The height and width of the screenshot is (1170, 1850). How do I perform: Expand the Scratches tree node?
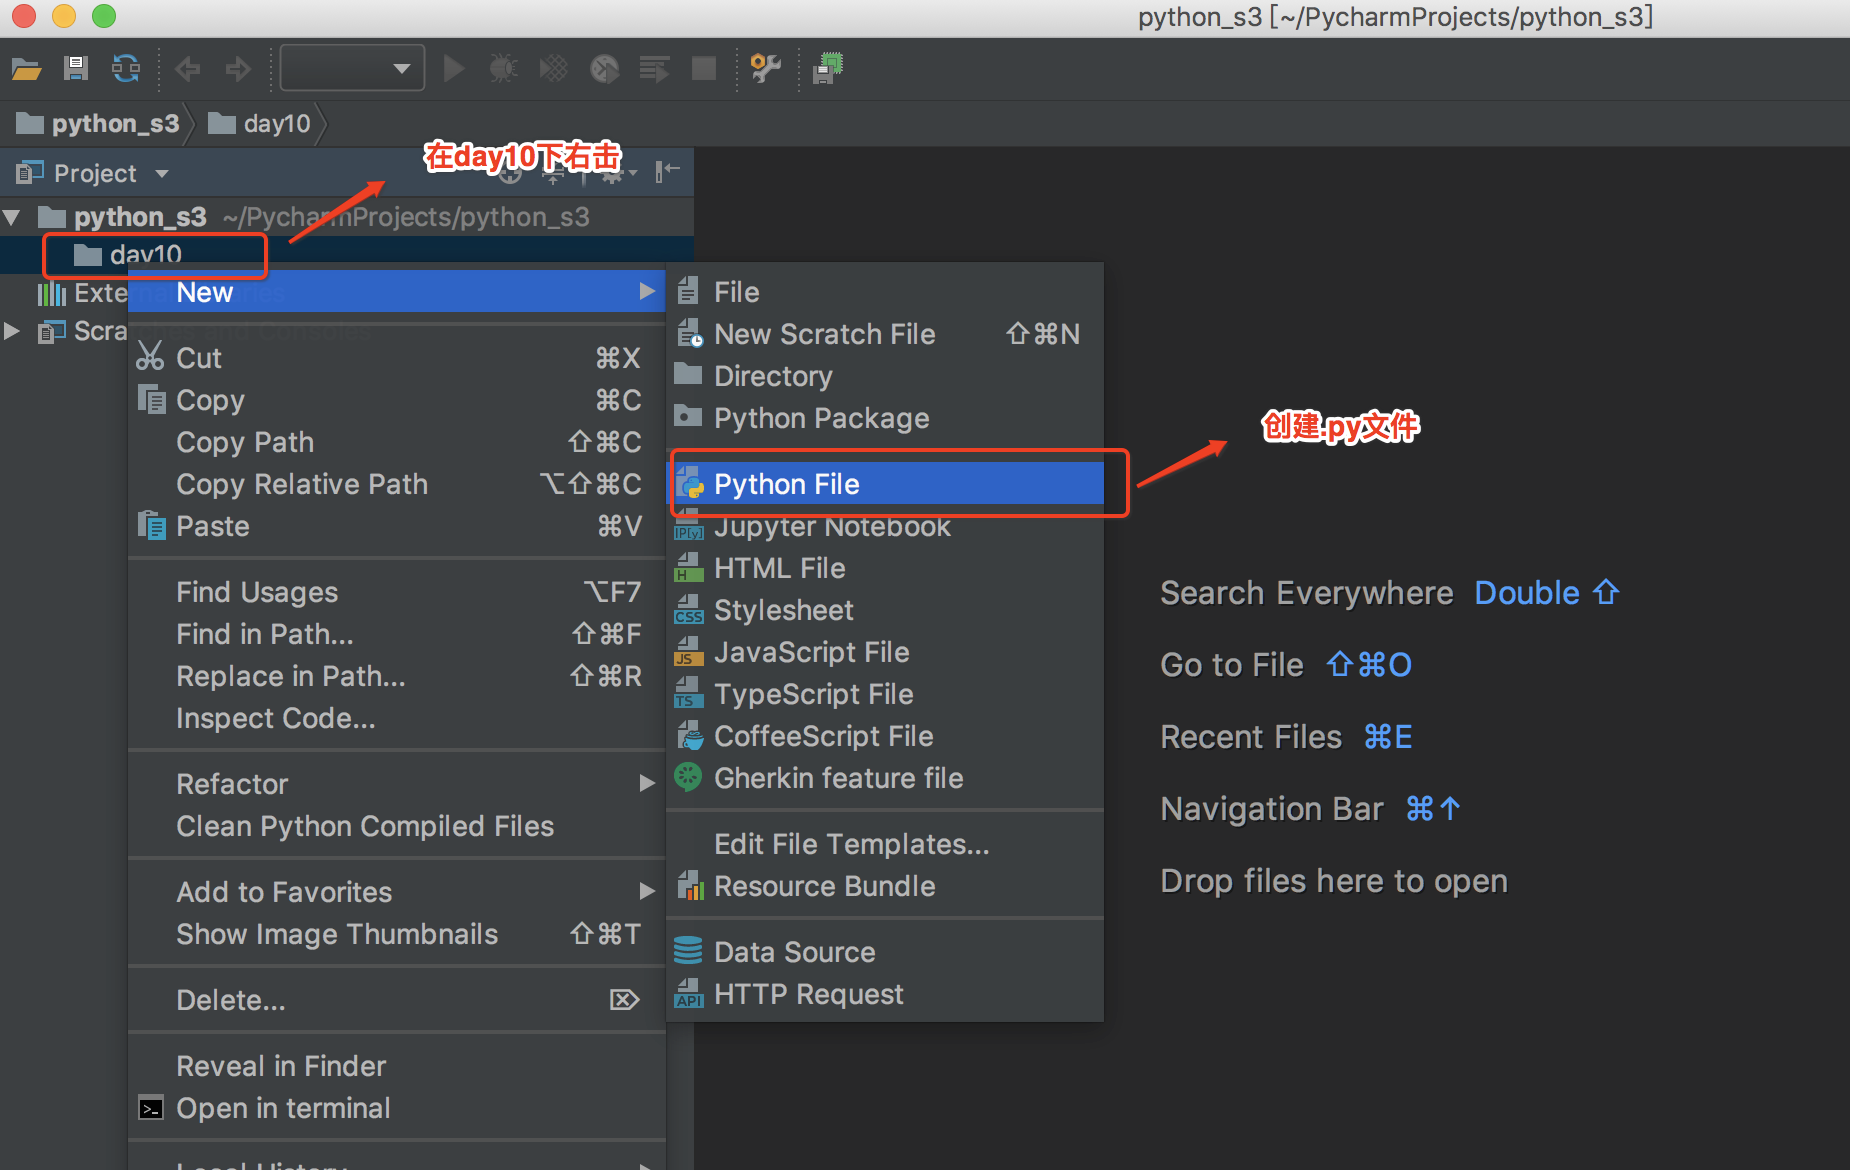[12, 330]
